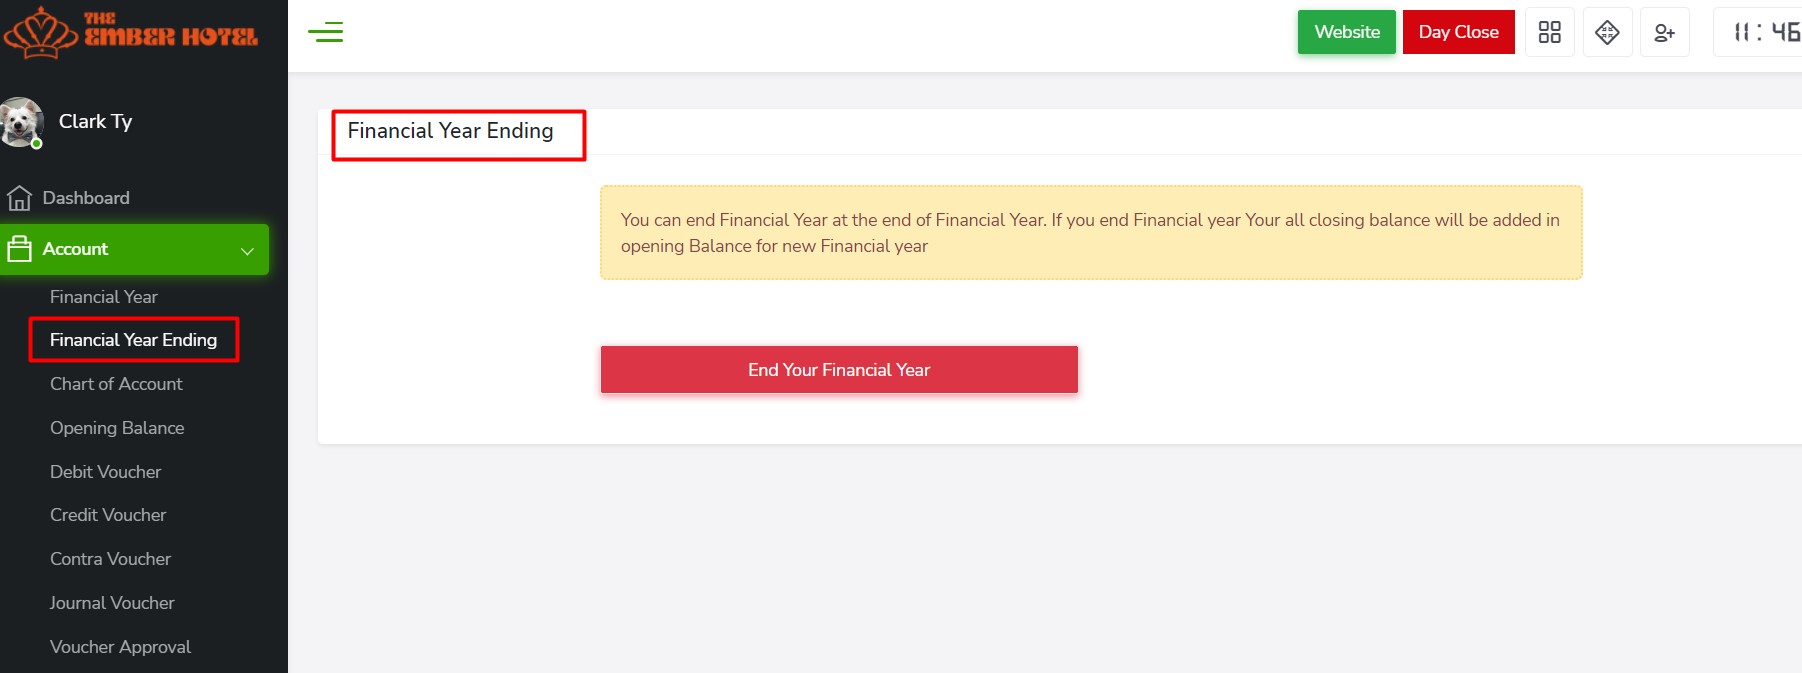1802x673 pixels.
Task: Click the add user icon
Action: [x=1664, y=33]
